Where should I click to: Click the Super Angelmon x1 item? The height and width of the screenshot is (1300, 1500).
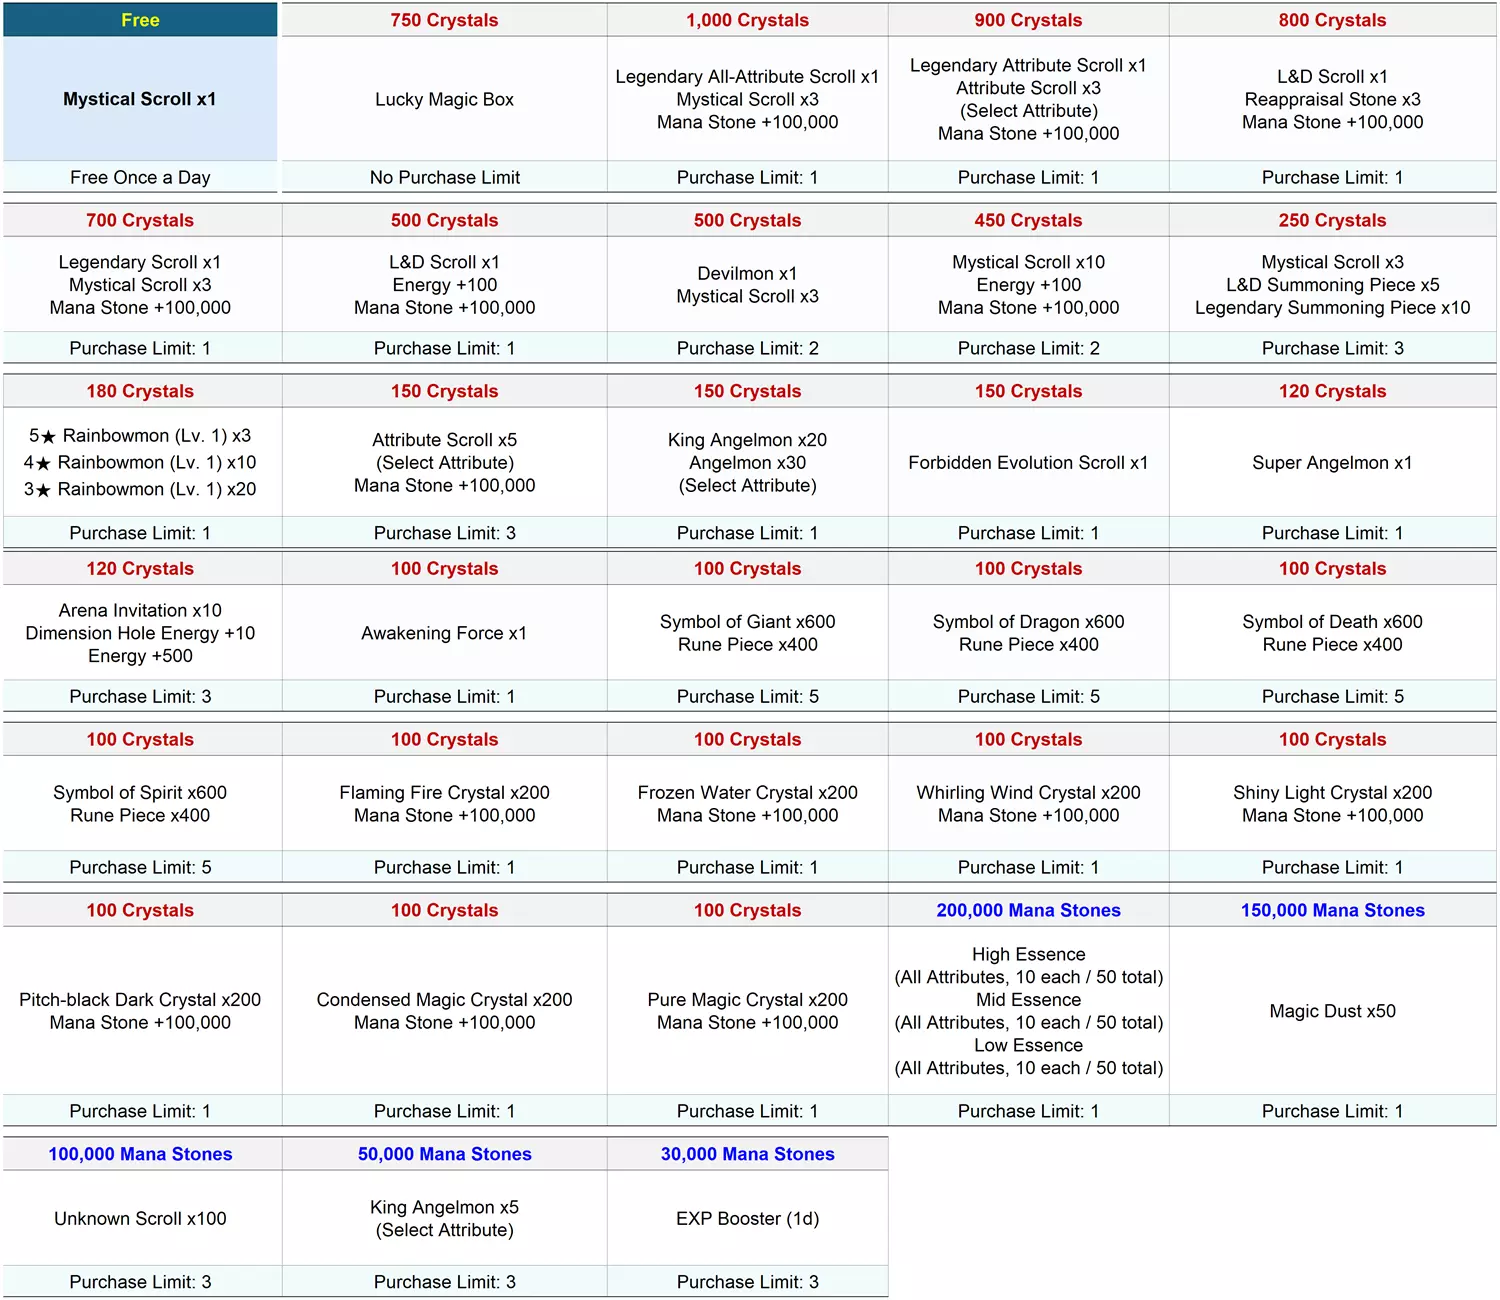(x=1332, y=462)
